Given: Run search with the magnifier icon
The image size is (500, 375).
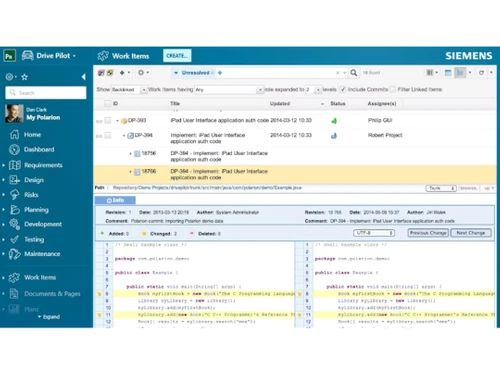Looking at the screenshot, I should pos(354,73).
